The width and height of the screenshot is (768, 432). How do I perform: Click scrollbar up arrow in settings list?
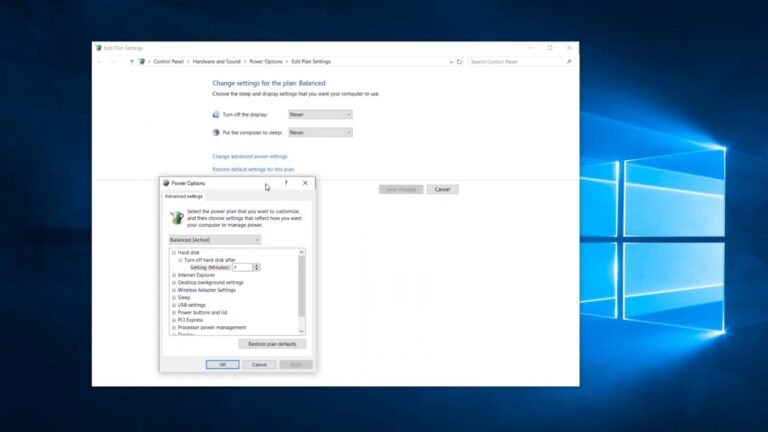301,252
